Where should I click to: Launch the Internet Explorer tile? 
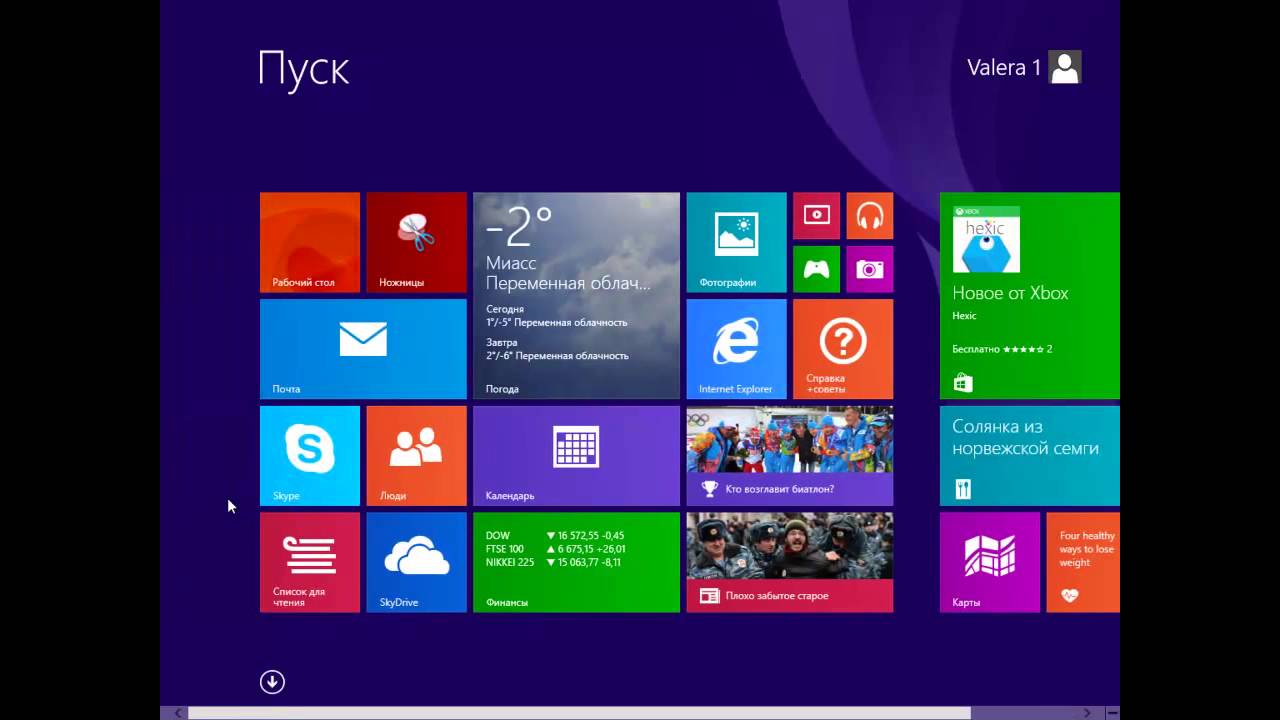coord(736,349)
